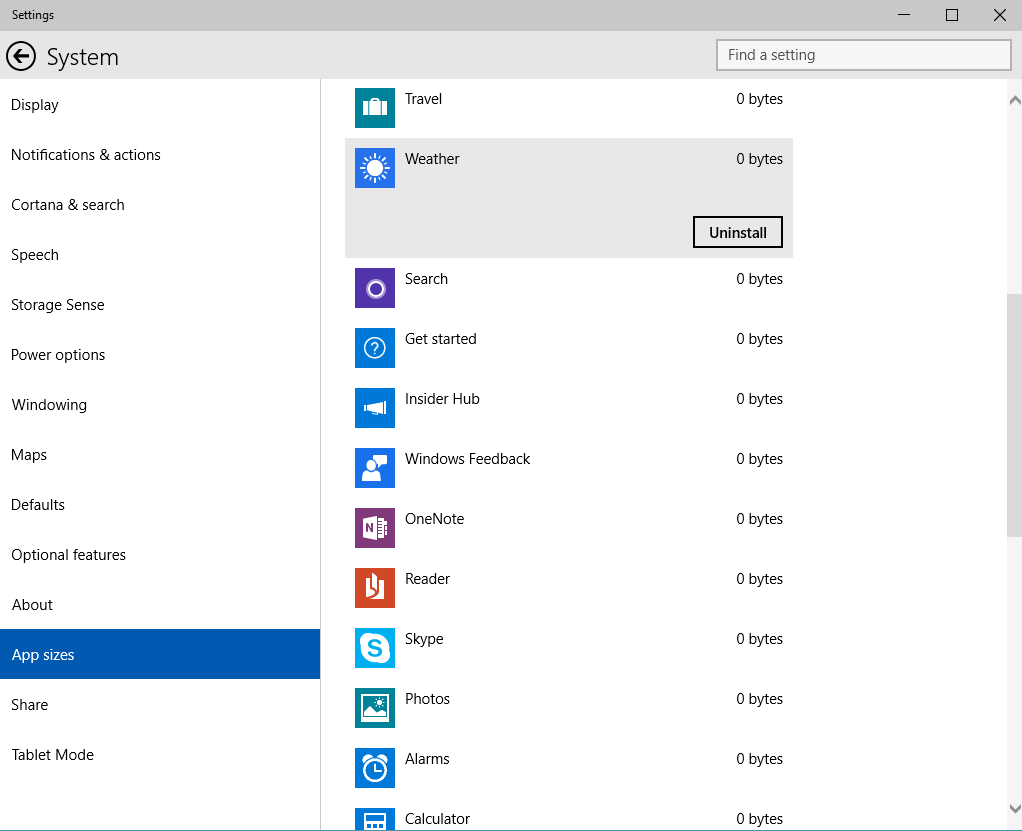1022x831 pixels.
Task: Open Share settings
Action: [x=160, y=705]
